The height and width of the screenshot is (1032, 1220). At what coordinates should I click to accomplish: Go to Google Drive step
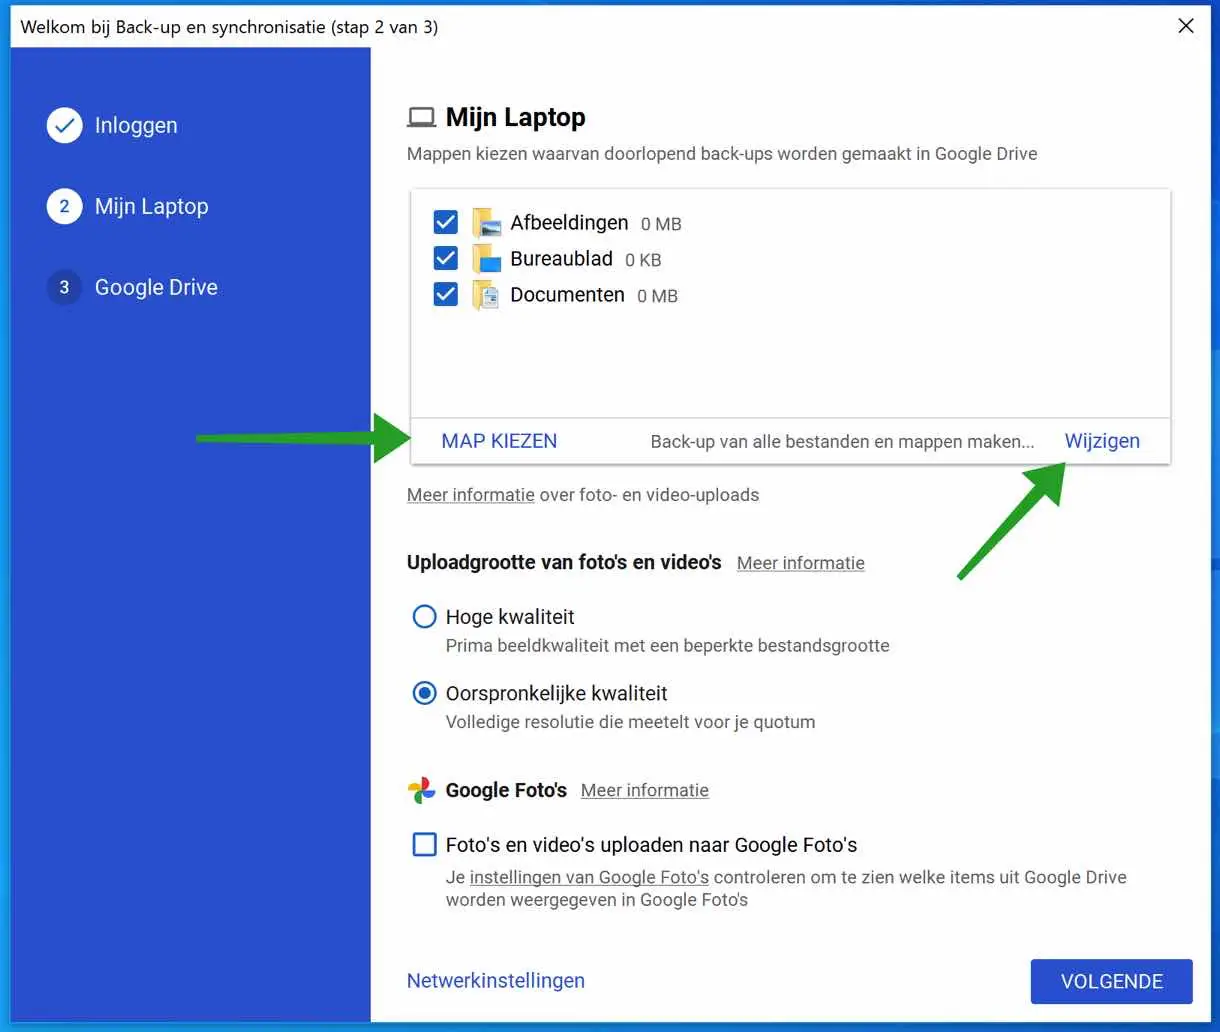[156, 287]
